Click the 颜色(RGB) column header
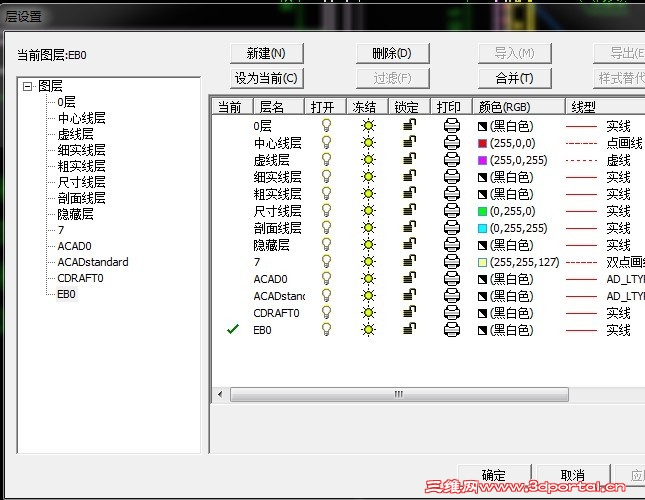The height and width of the screenshot is (500, 645). coord(518,107)
